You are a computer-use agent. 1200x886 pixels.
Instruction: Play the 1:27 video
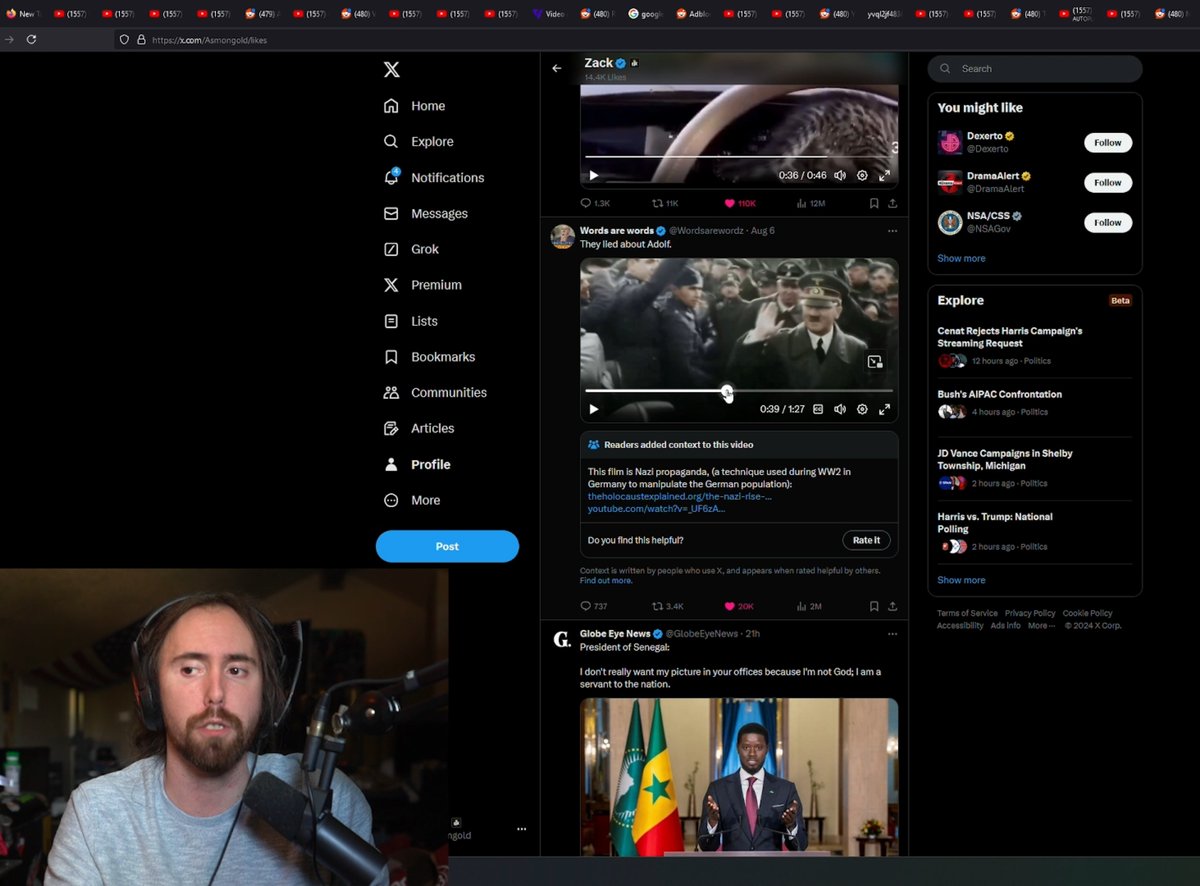594,409
